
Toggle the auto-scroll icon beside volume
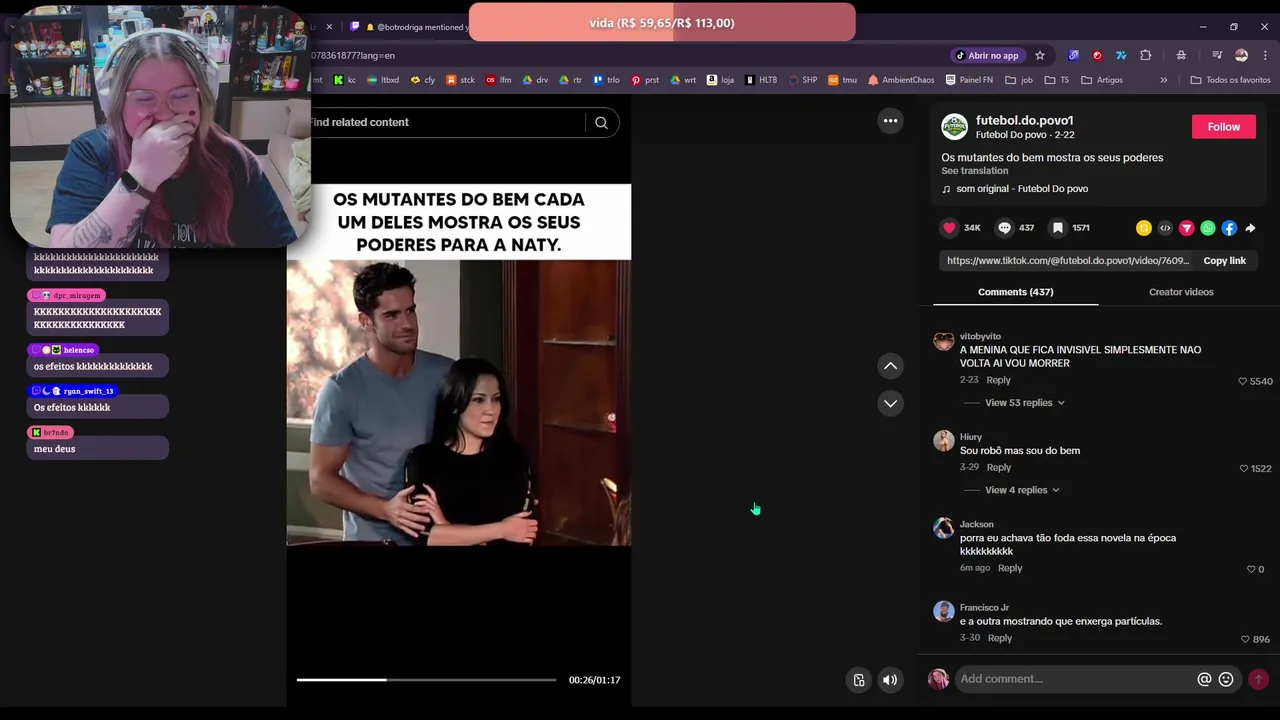point(858,680)
